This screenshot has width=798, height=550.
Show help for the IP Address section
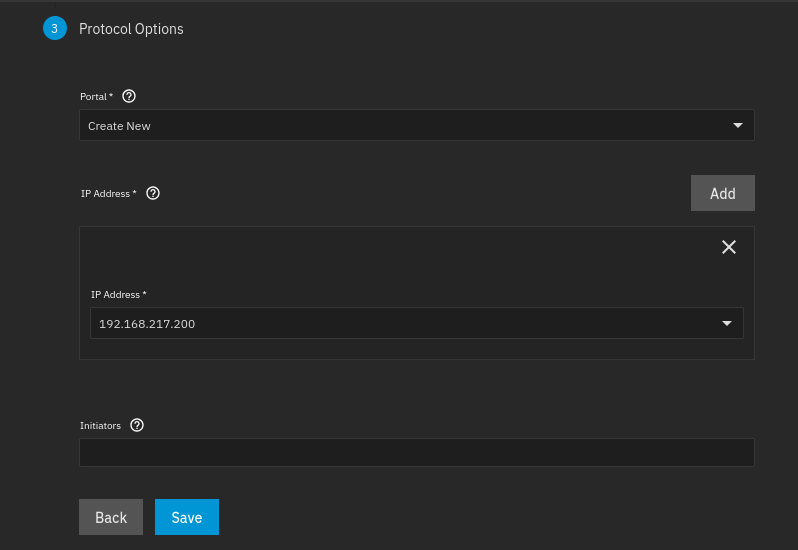tap(153, 193)
